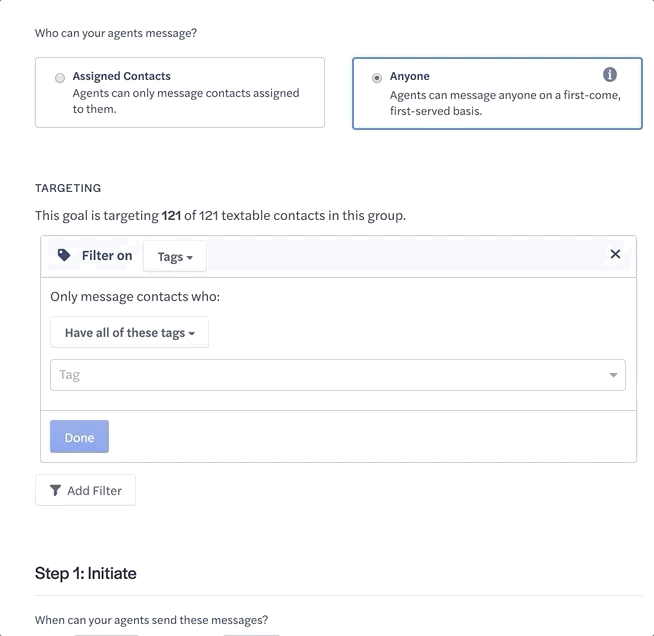
Task: Click the info icon in the Anyone card
Action: (x=609, y=75)
